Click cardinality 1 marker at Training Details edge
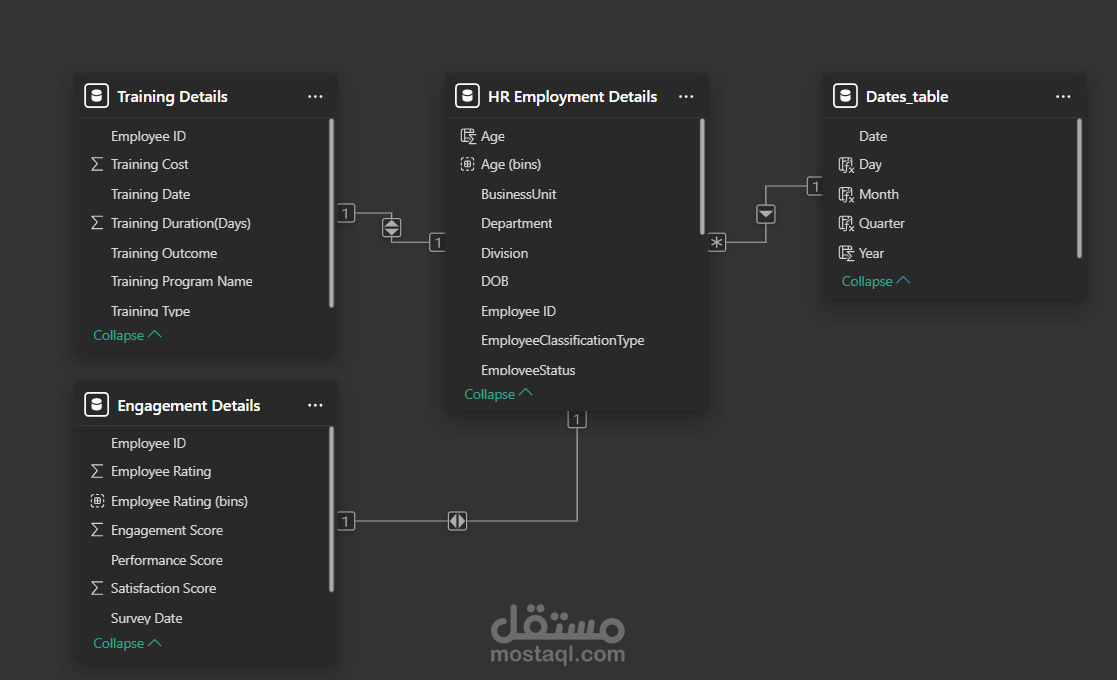Screen dimensions: 1117x680 click(346, 213)
